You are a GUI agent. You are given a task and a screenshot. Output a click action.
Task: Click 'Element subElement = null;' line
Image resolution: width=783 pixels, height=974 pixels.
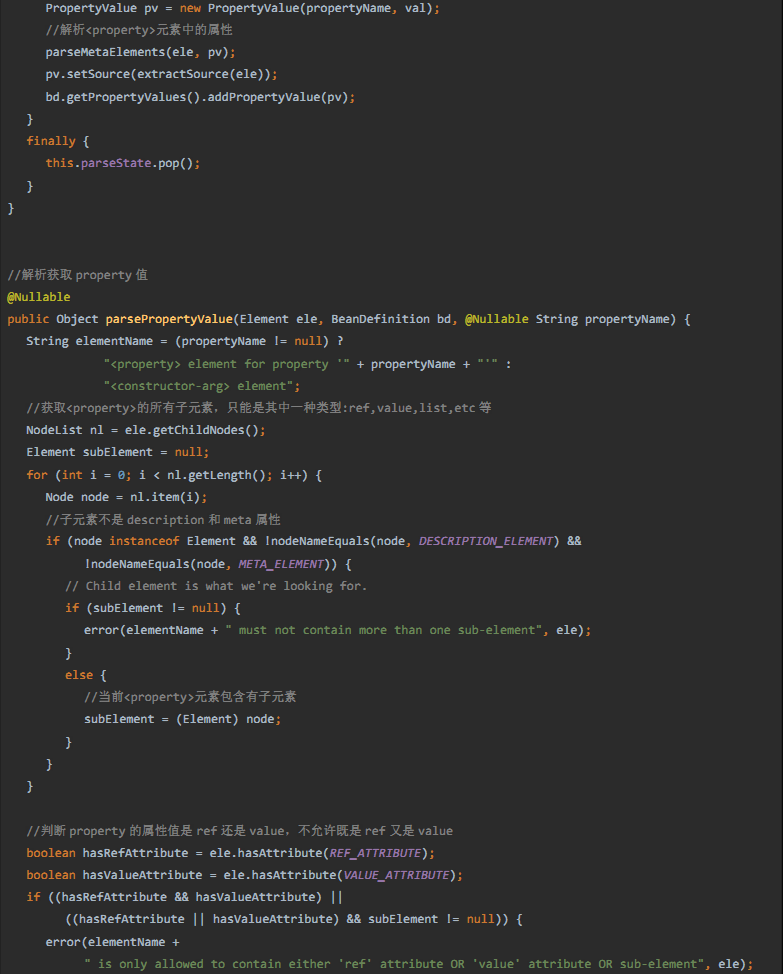coord(117,452)
